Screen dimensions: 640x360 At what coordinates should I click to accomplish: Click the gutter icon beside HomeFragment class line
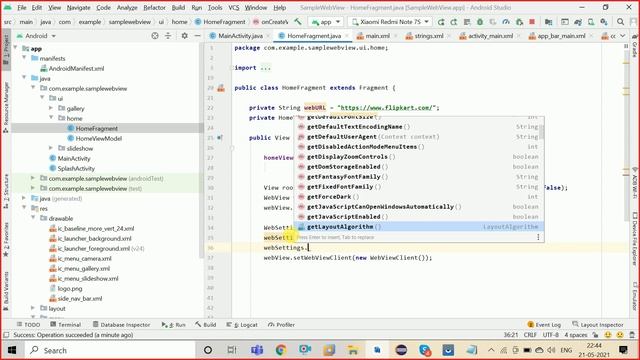221,88
